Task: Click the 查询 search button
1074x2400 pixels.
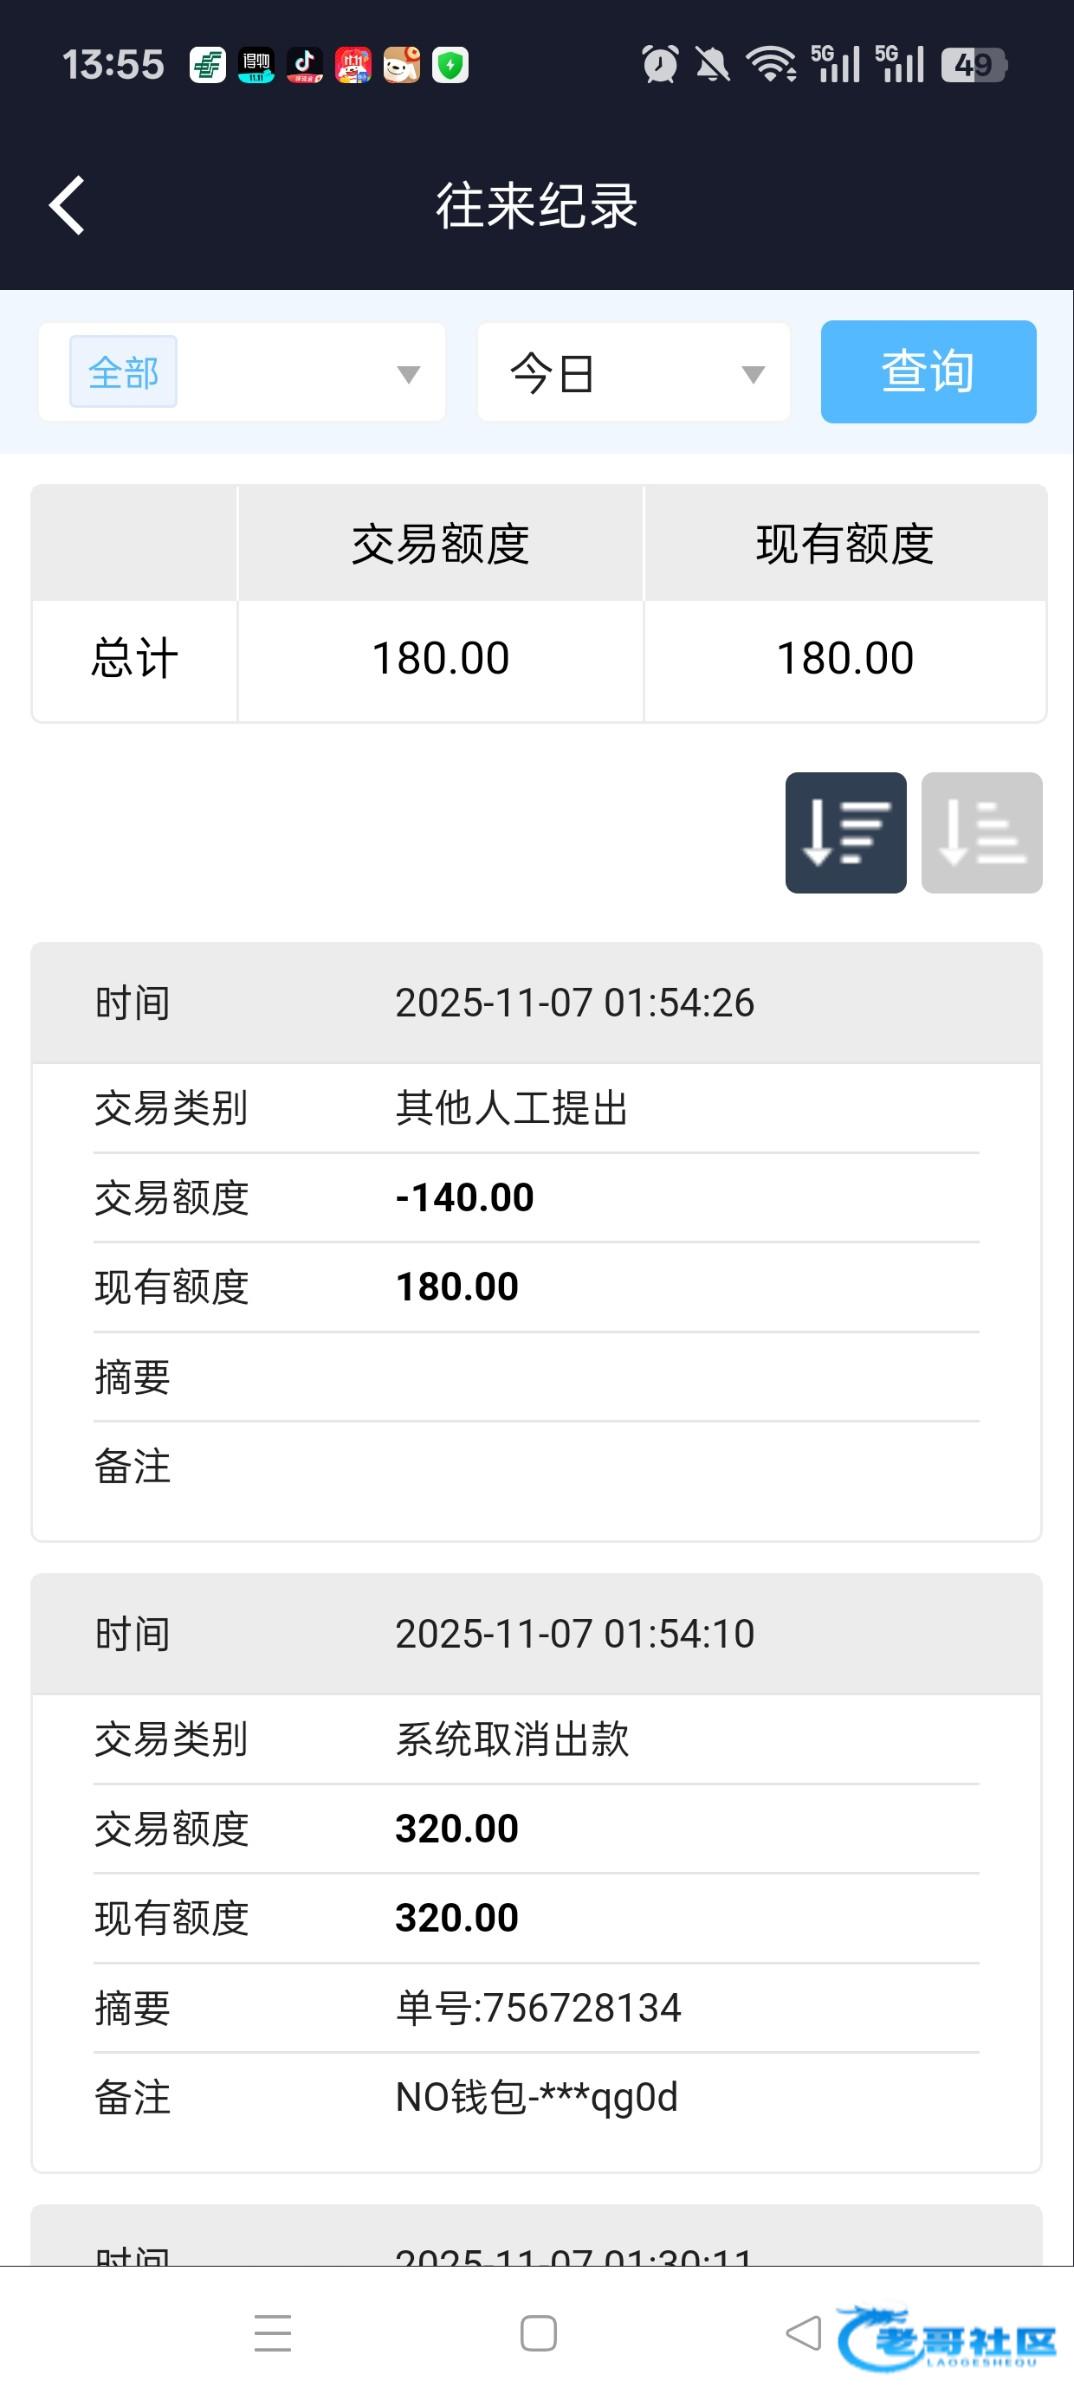Action: pyautogui.click(x=928, y=372)
